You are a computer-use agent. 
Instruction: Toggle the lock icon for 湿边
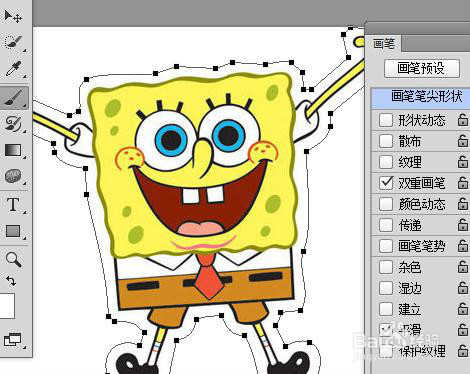(x=463, y=287)
